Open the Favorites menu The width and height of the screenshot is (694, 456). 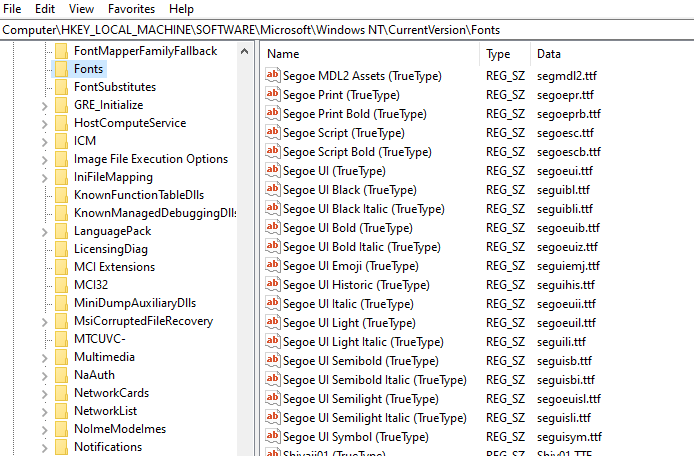(x=131, y=9)
